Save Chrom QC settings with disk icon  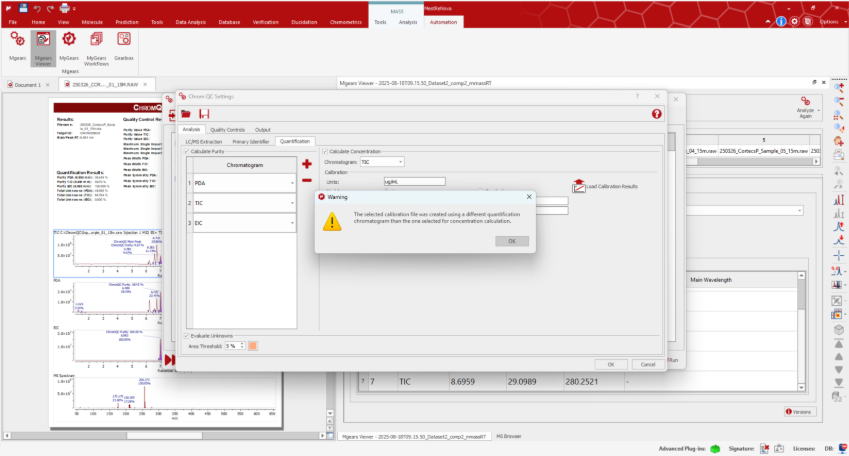click(x=204, y=114)
